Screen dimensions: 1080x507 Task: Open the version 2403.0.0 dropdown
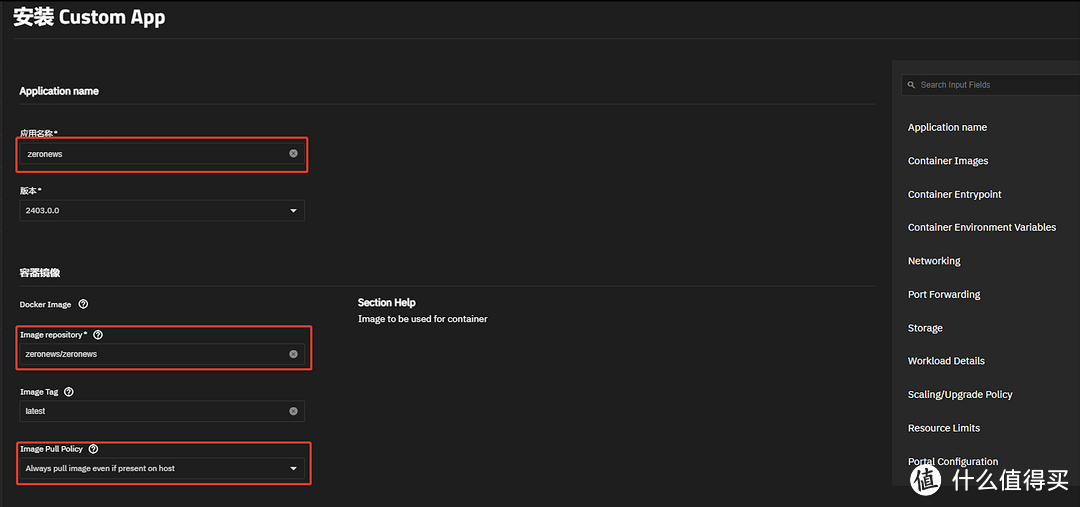(x=293, y=211)
